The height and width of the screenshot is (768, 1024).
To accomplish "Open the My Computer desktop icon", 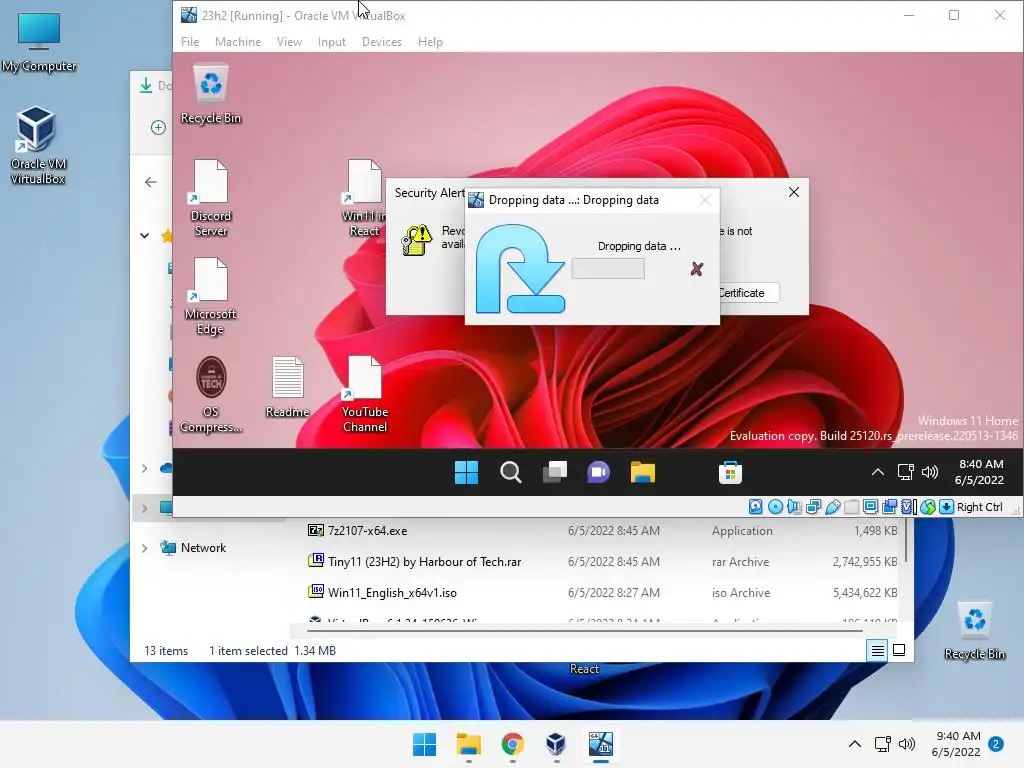I will (x=39, y=43).
